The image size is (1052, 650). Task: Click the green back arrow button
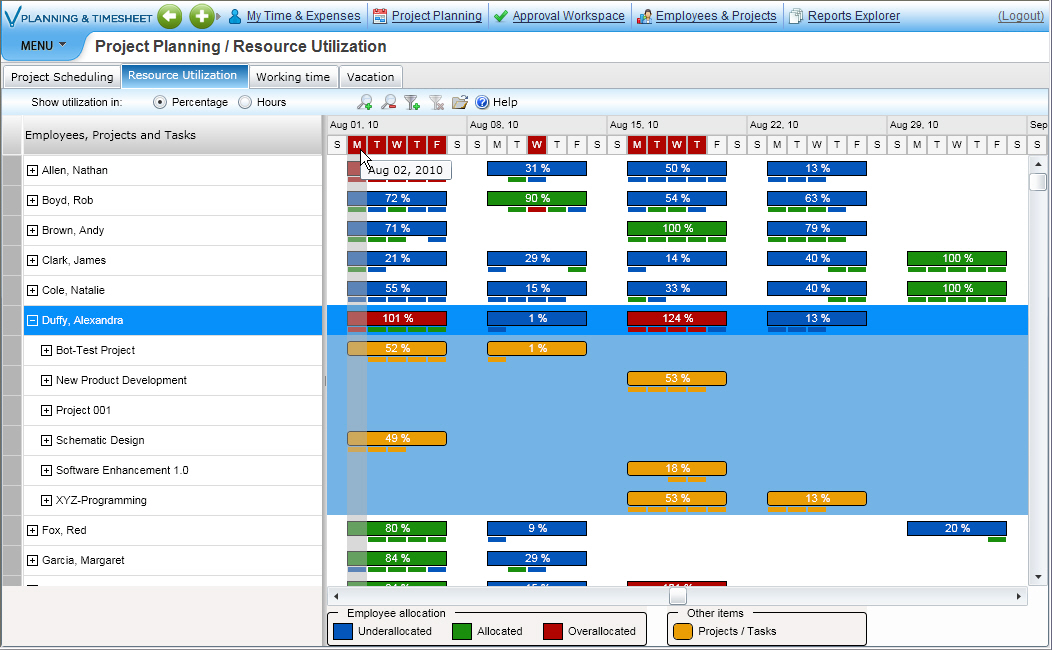(x=170, y=16)
